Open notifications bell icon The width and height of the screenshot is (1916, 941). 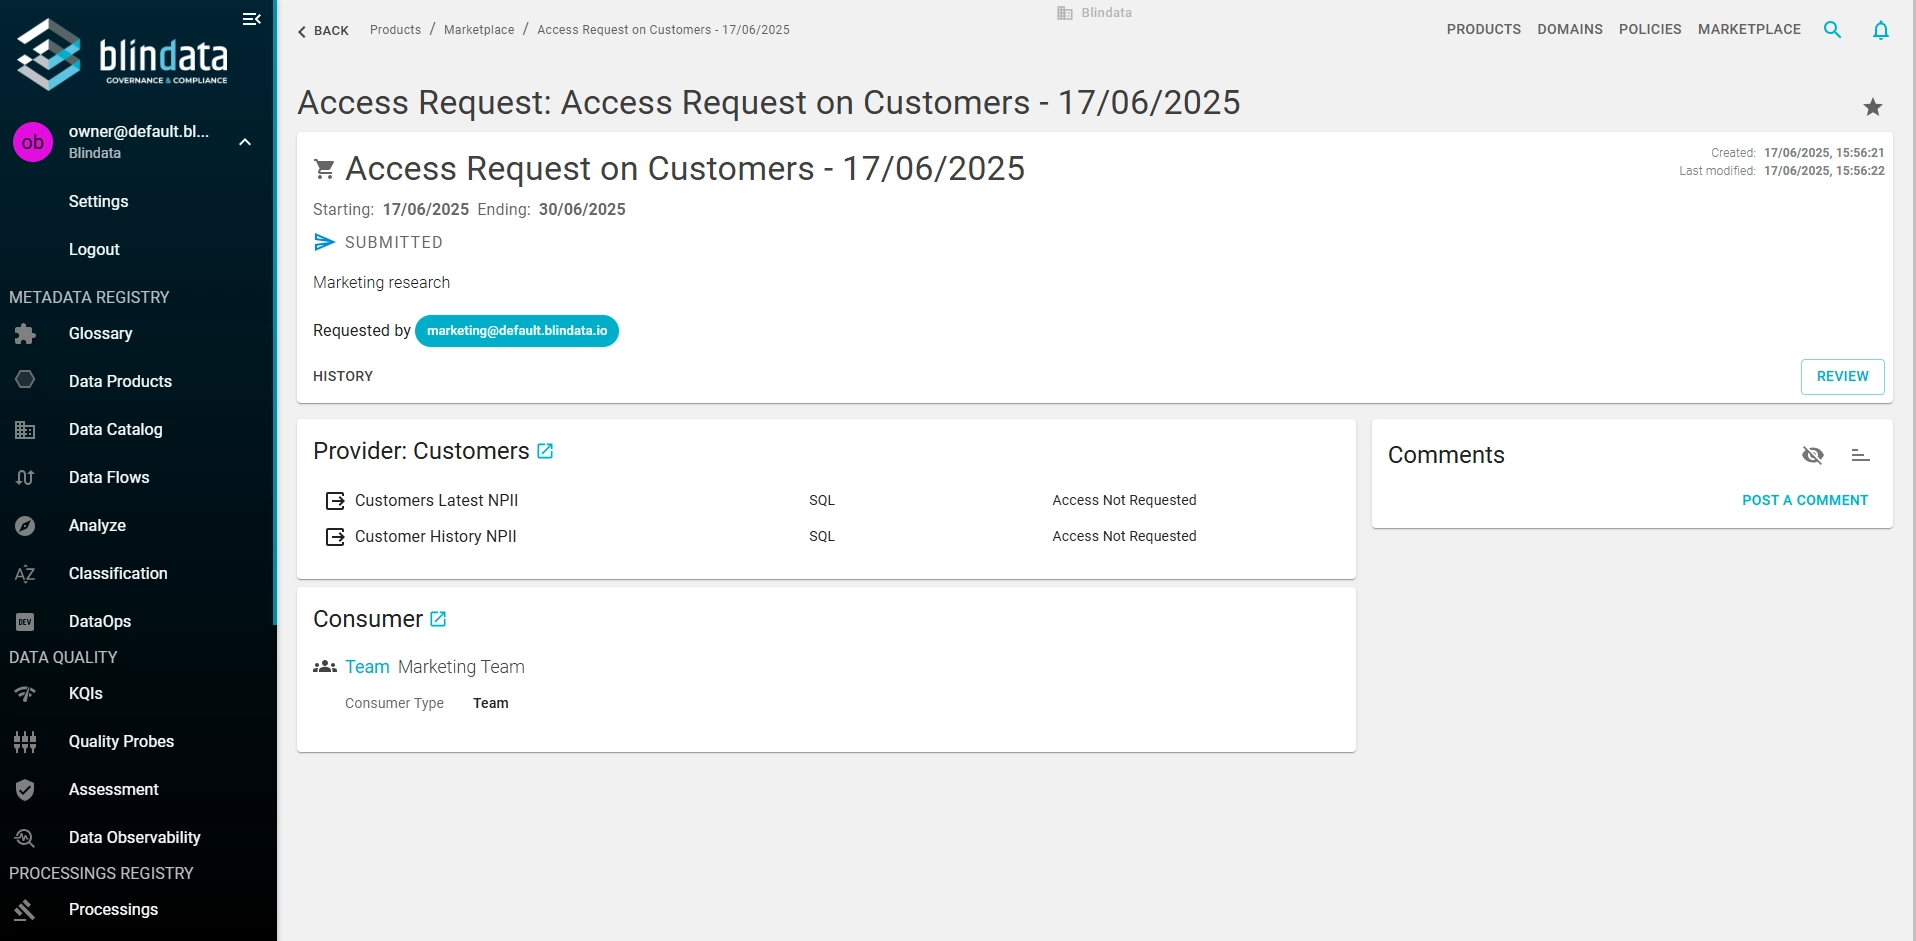pyautogui.click(x=1880, y=30)
